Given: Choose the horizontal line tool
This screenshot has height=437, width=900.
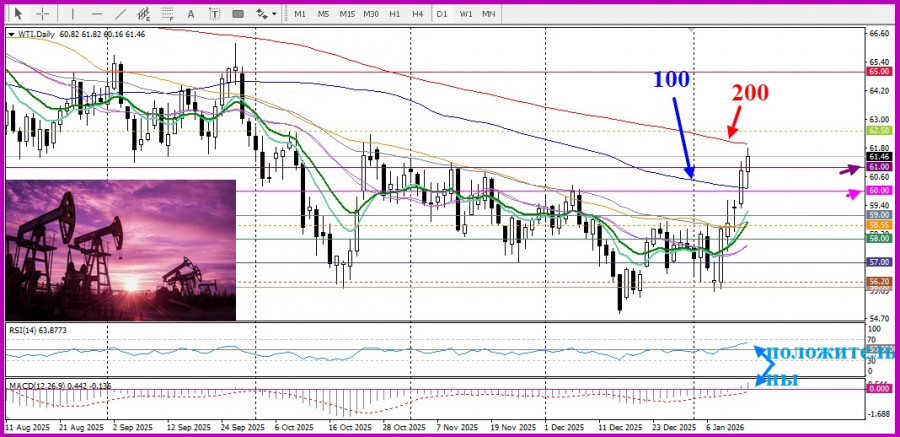Looking at the screenshot, I should (96, 13).
